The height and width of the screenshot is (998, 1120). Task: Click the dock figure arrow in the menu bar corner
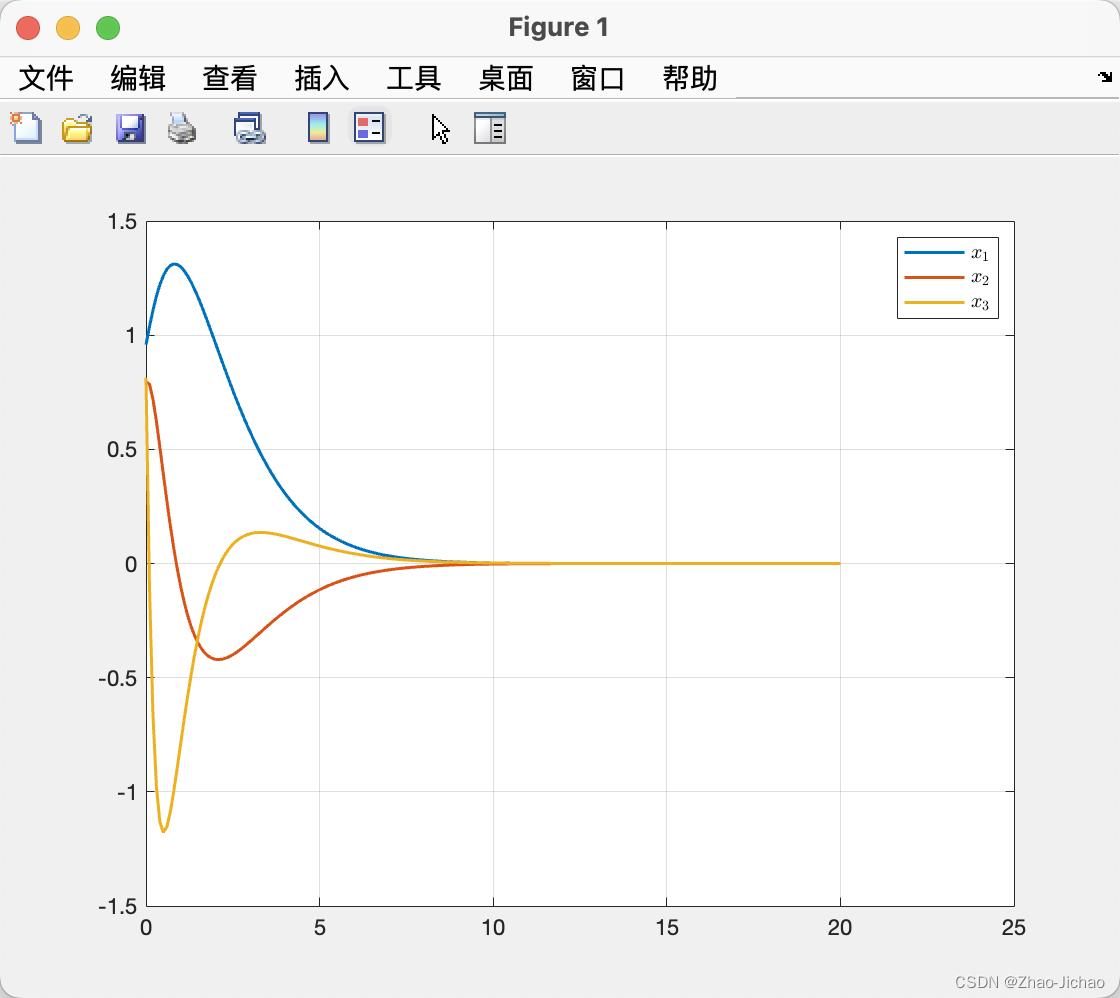coord(1105,76)
